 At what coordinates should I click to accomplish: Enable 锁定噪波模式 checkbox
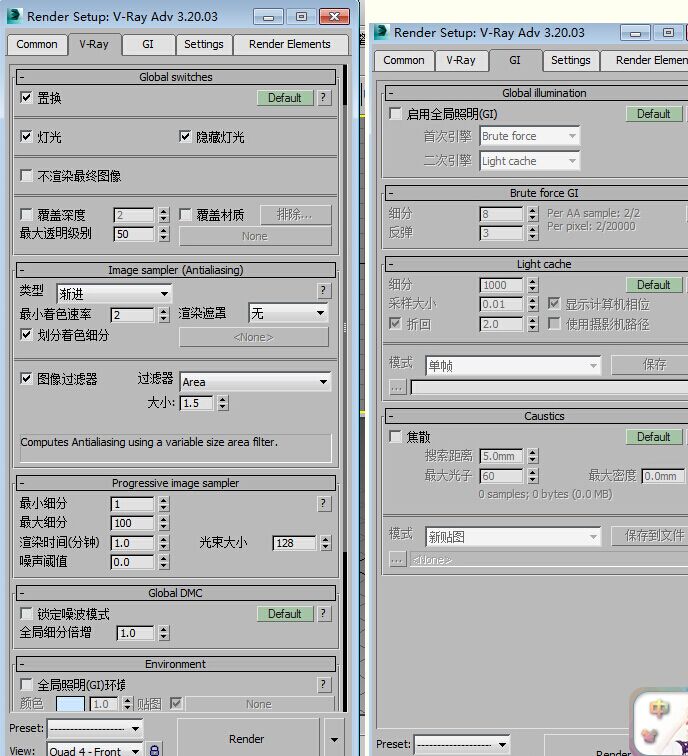point(27,614)
